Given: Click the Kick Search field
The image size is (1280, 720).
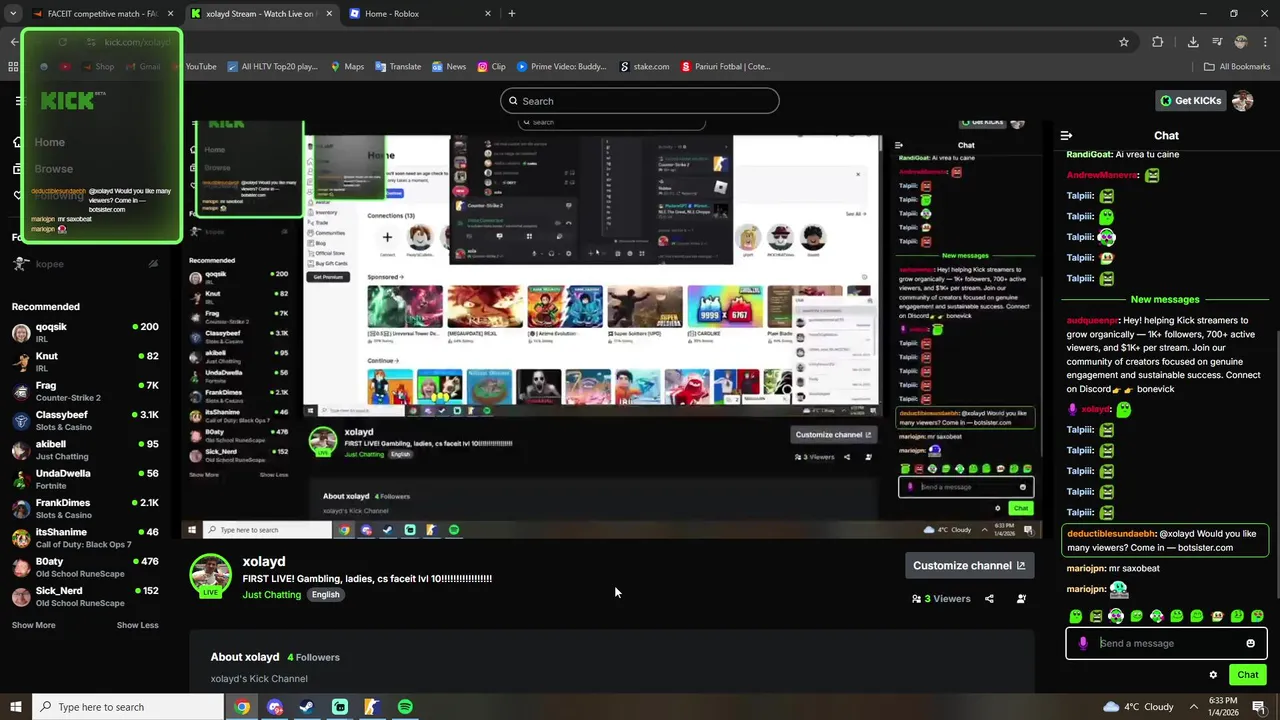Looking at the screenshot, I should click(x=640, y=101).
